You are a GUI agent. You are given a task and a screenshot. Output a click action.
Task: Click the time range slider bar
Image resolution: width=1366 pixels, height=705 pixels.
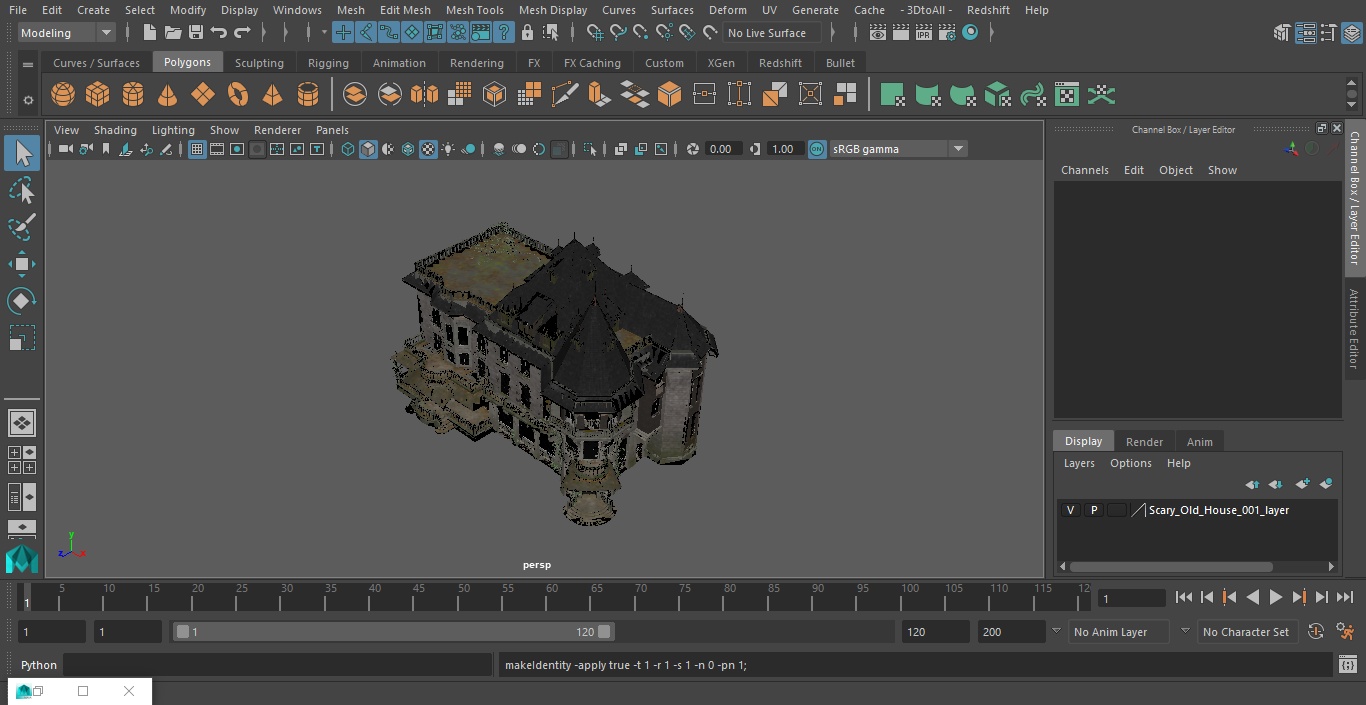point(394,632)
